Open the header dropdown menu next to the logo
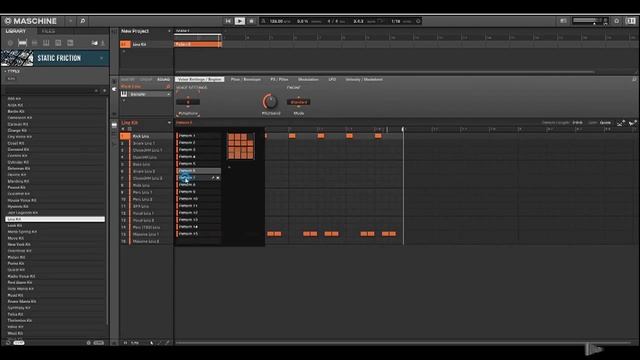The width and height of the screenshot is (640, 360). [x=70, y=21]
